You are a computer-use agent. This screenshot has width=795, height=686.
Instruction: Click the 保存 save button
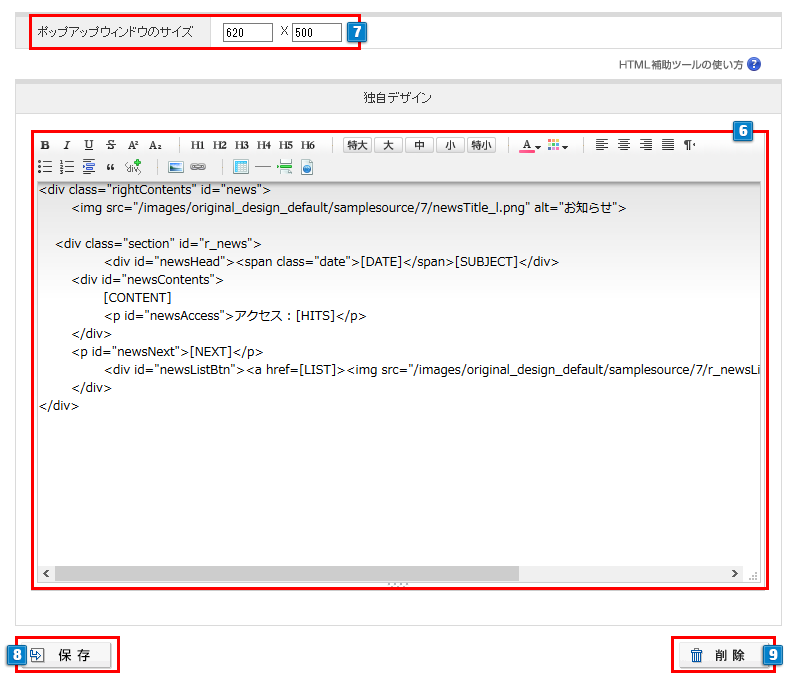click(66, 656)
